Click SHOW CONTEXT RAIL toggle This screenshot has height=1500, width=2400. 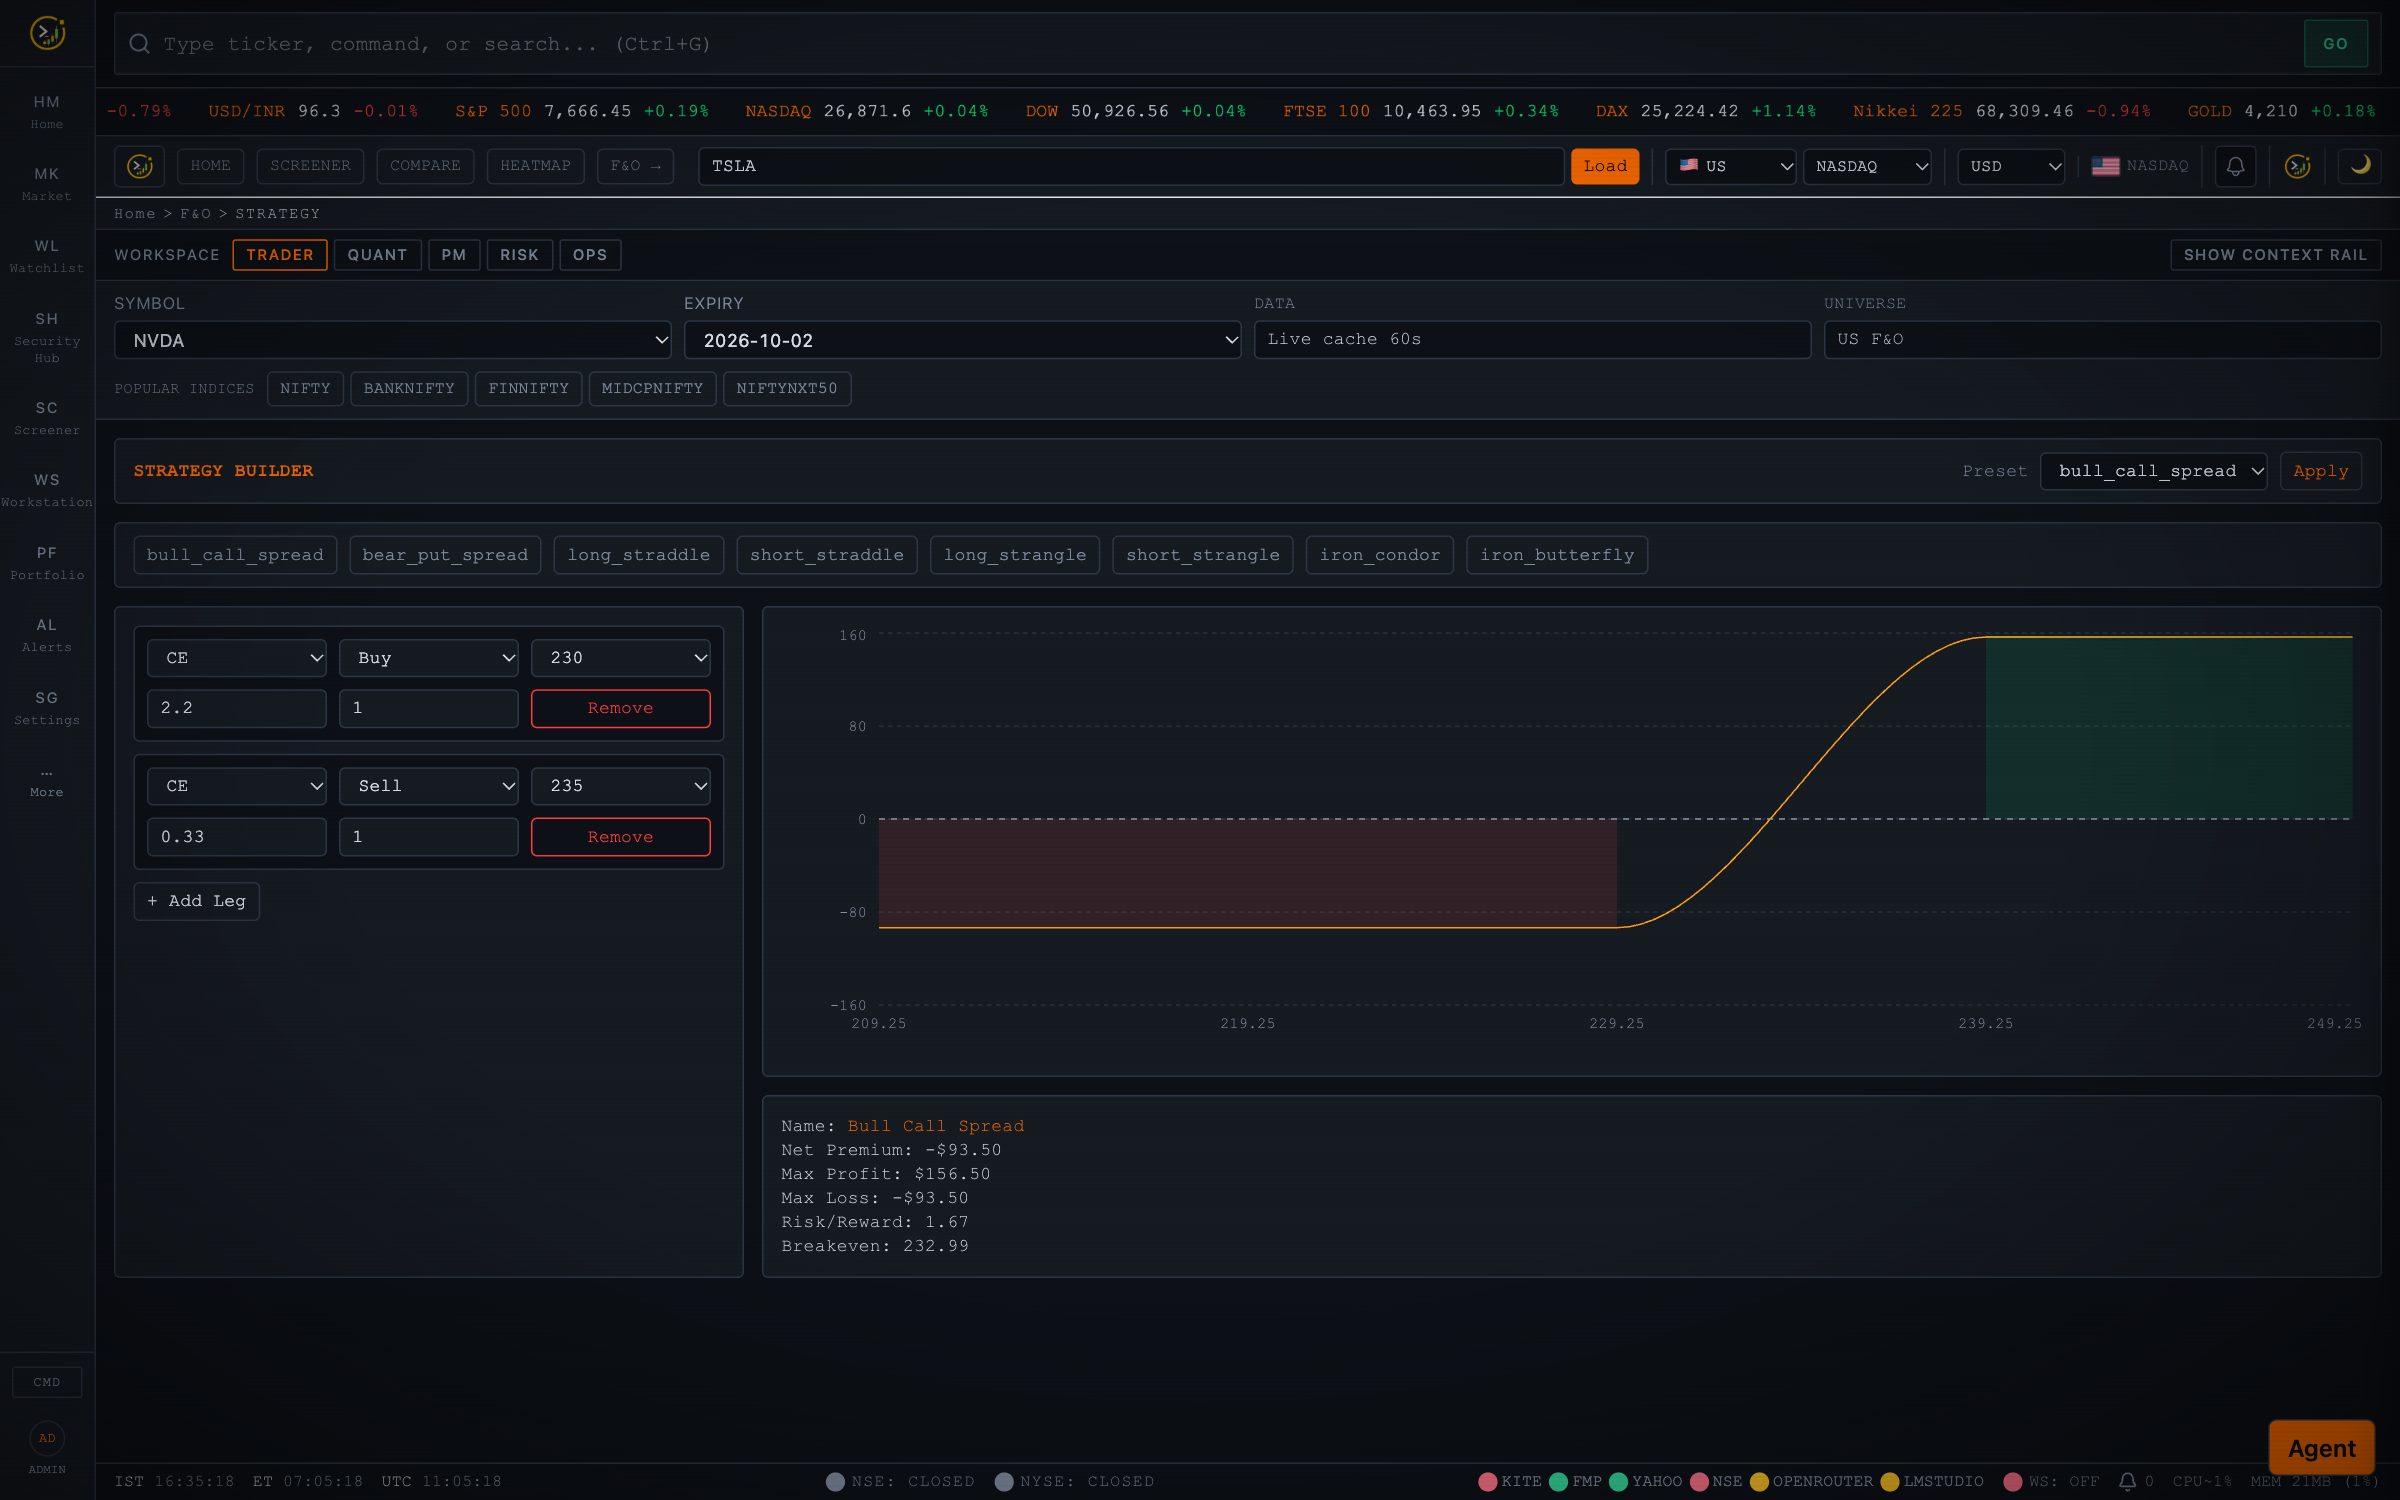coord(2275,255)
